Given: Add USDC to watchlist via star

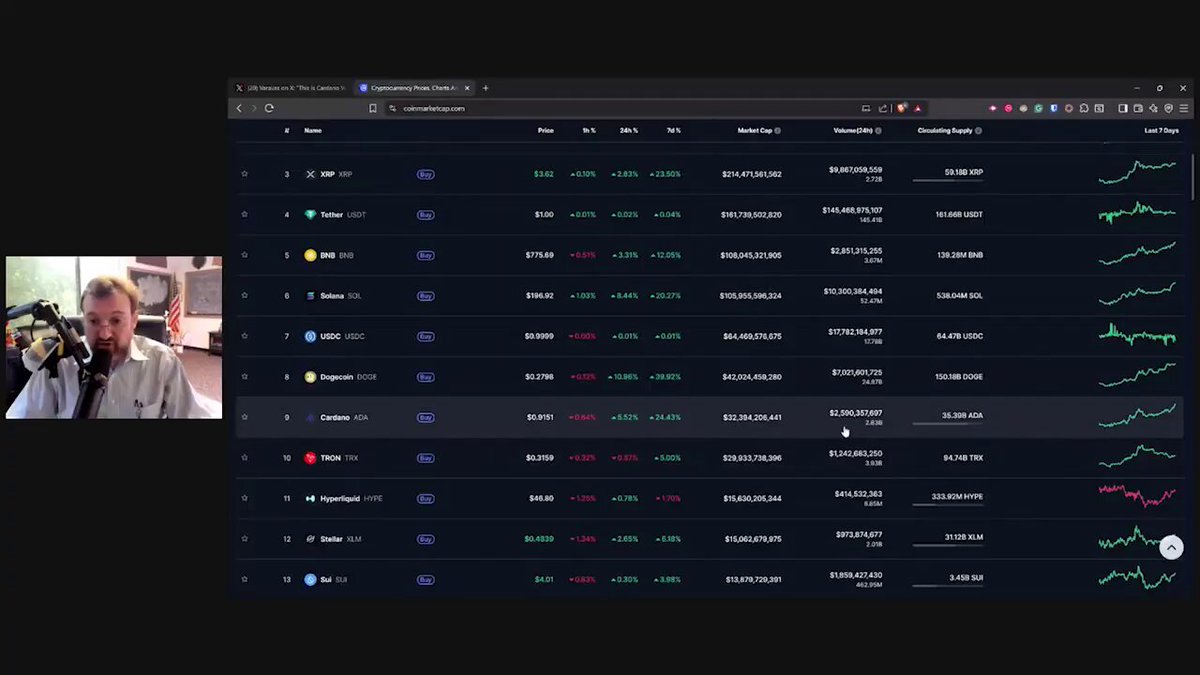Looking at the screenshot, I should pos(244,336).
